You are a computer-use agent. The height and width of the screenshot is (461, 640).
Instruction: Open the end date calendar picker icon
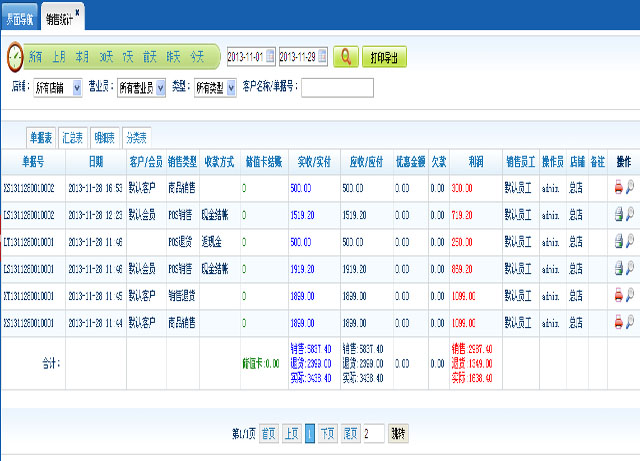[x=322, y=57]
